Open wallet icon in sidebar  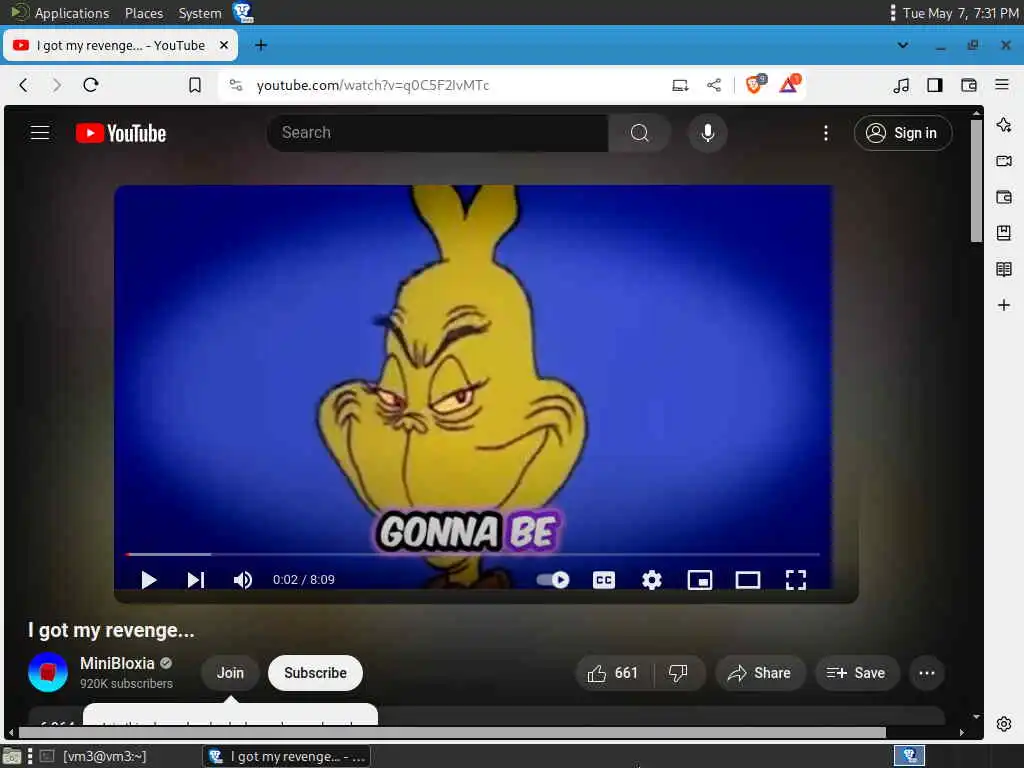[1004, 197]
